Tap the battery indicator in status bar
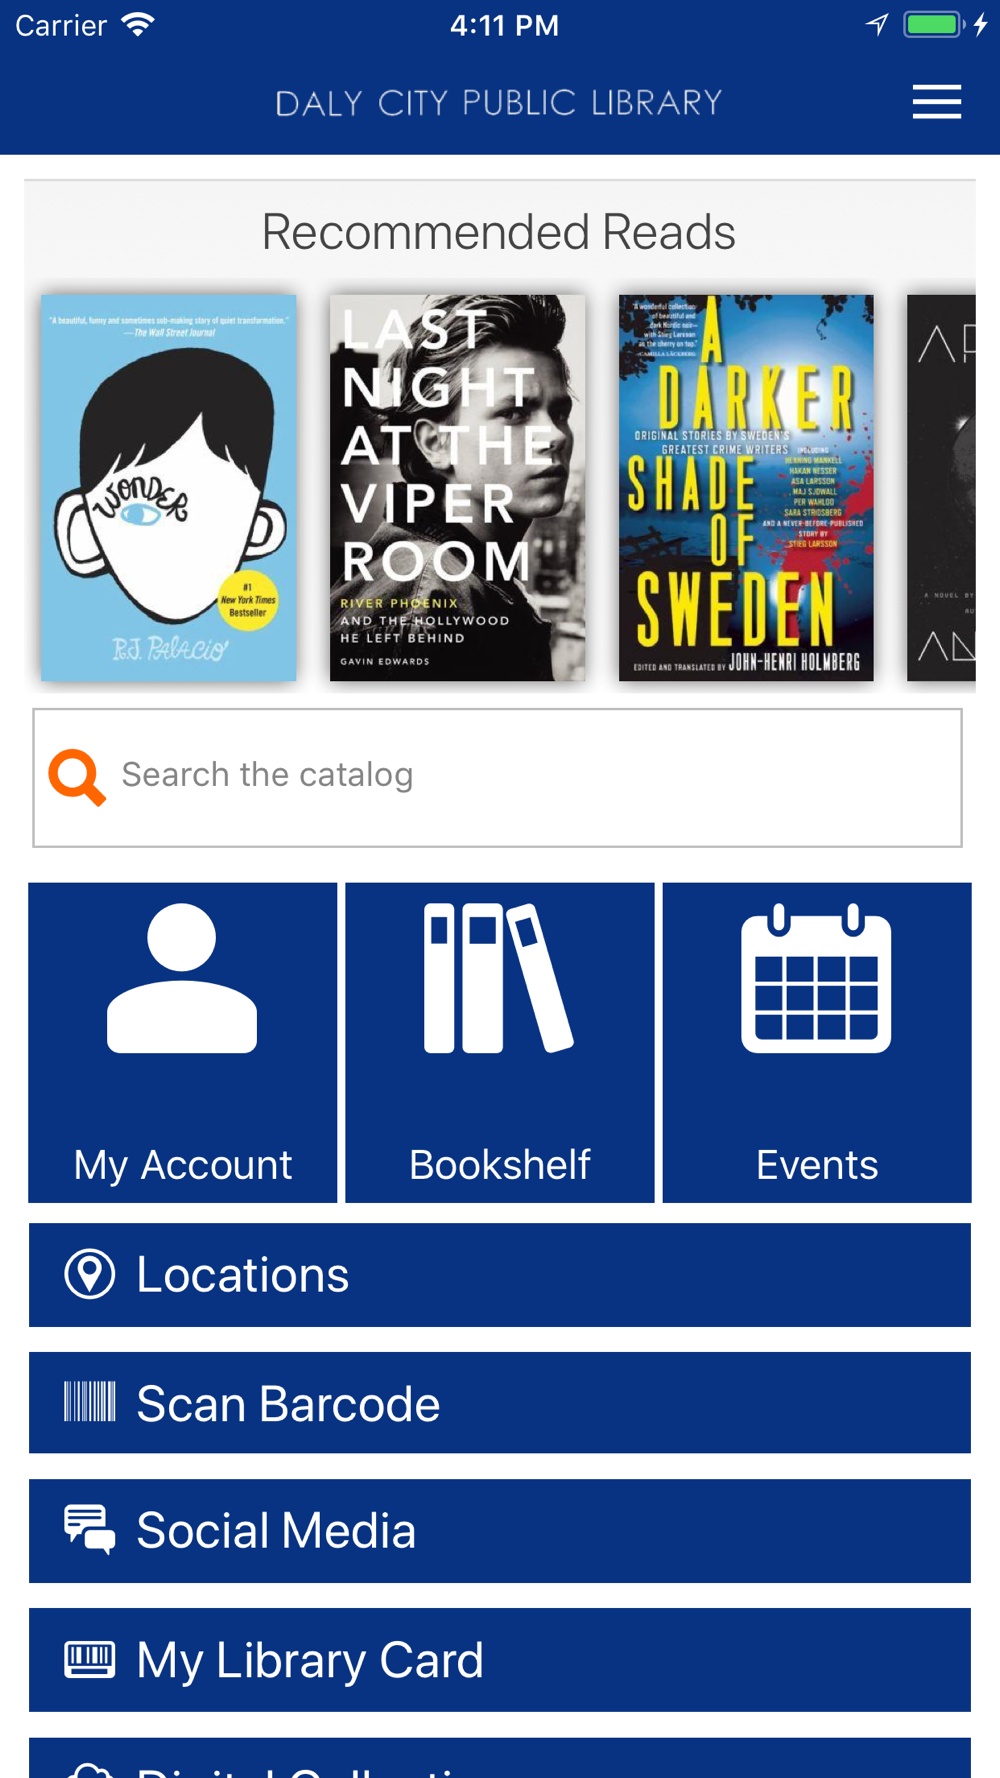The image size is (1000, 1778). click(933, 25)
